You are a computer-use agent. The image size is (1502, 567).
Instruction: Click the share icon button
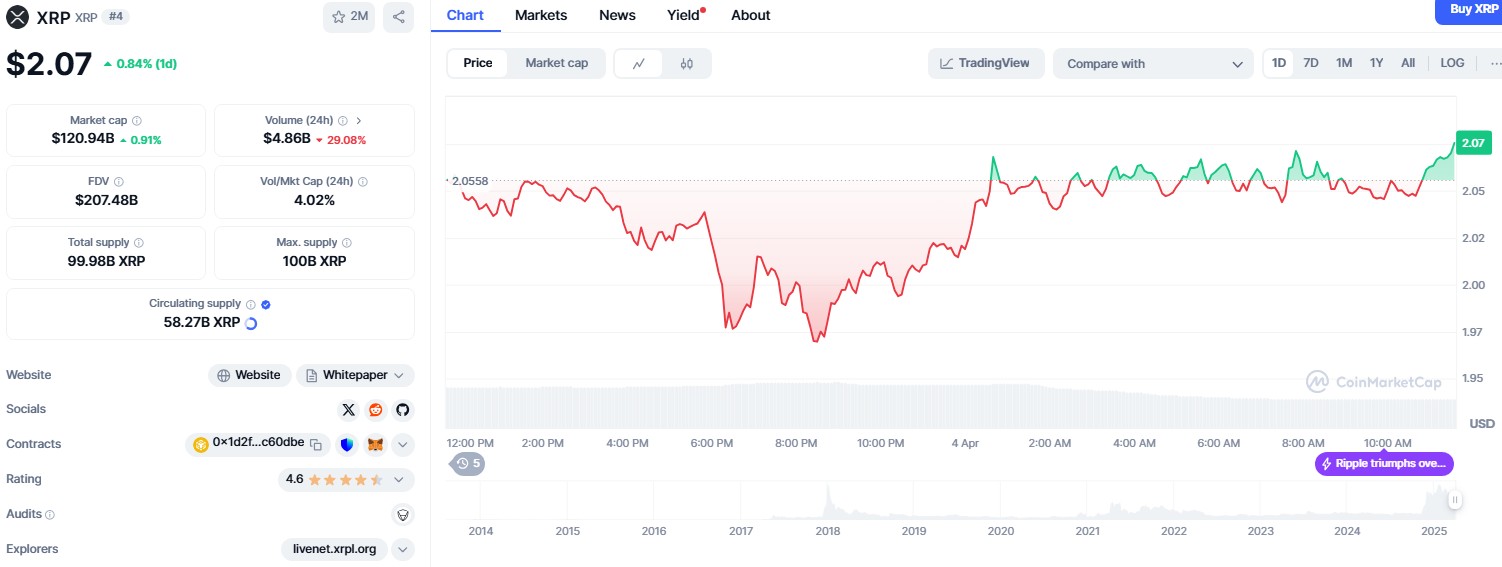point(398,17)
